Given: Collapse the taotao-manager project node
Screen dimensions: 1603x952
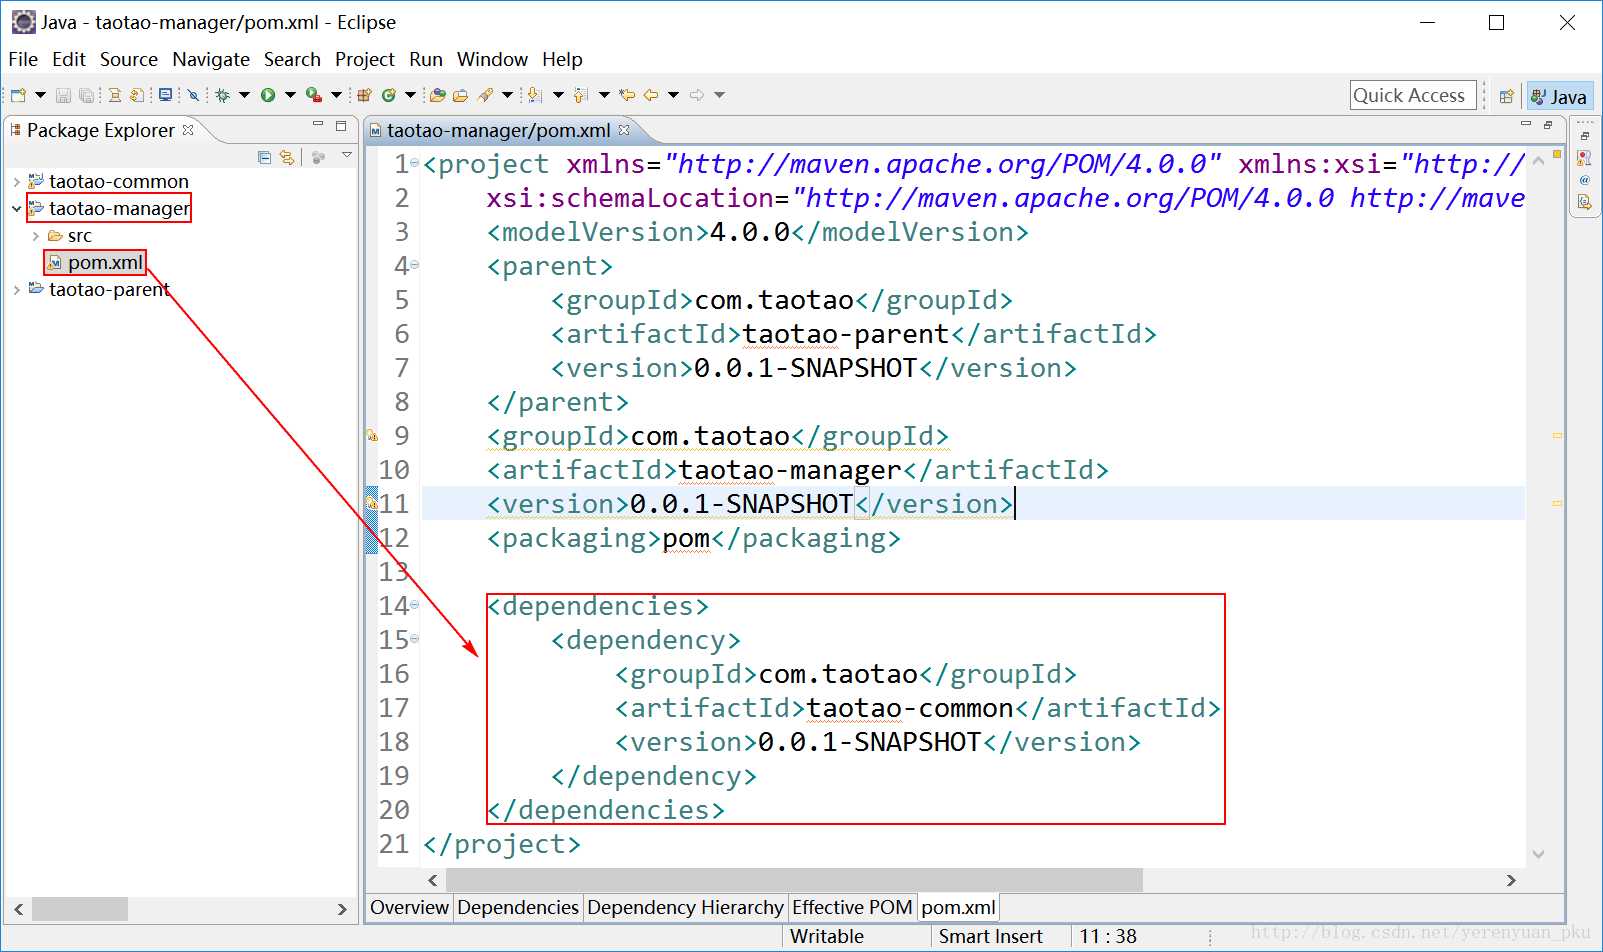Looking at the screenshot, I should 16,209.
